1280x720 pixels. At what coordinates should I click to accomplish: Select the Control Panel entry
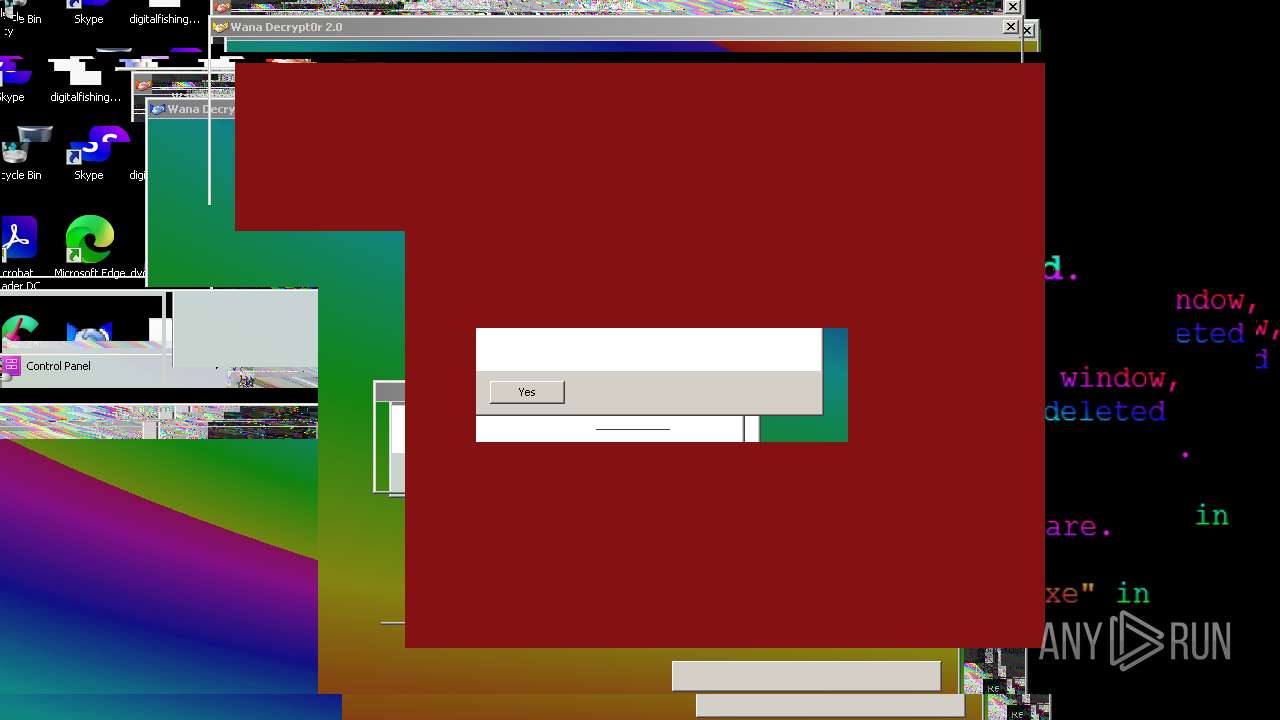point(58,366)
